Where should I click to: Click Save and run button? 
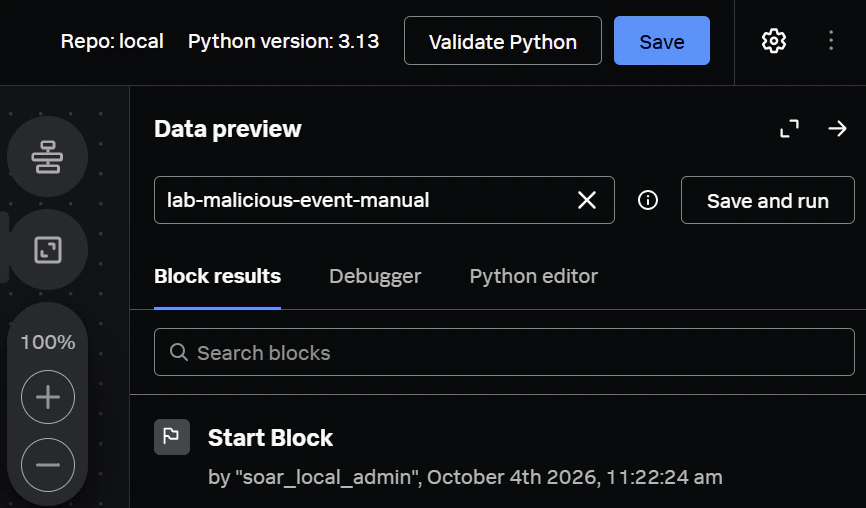click(x=768, y=200)
